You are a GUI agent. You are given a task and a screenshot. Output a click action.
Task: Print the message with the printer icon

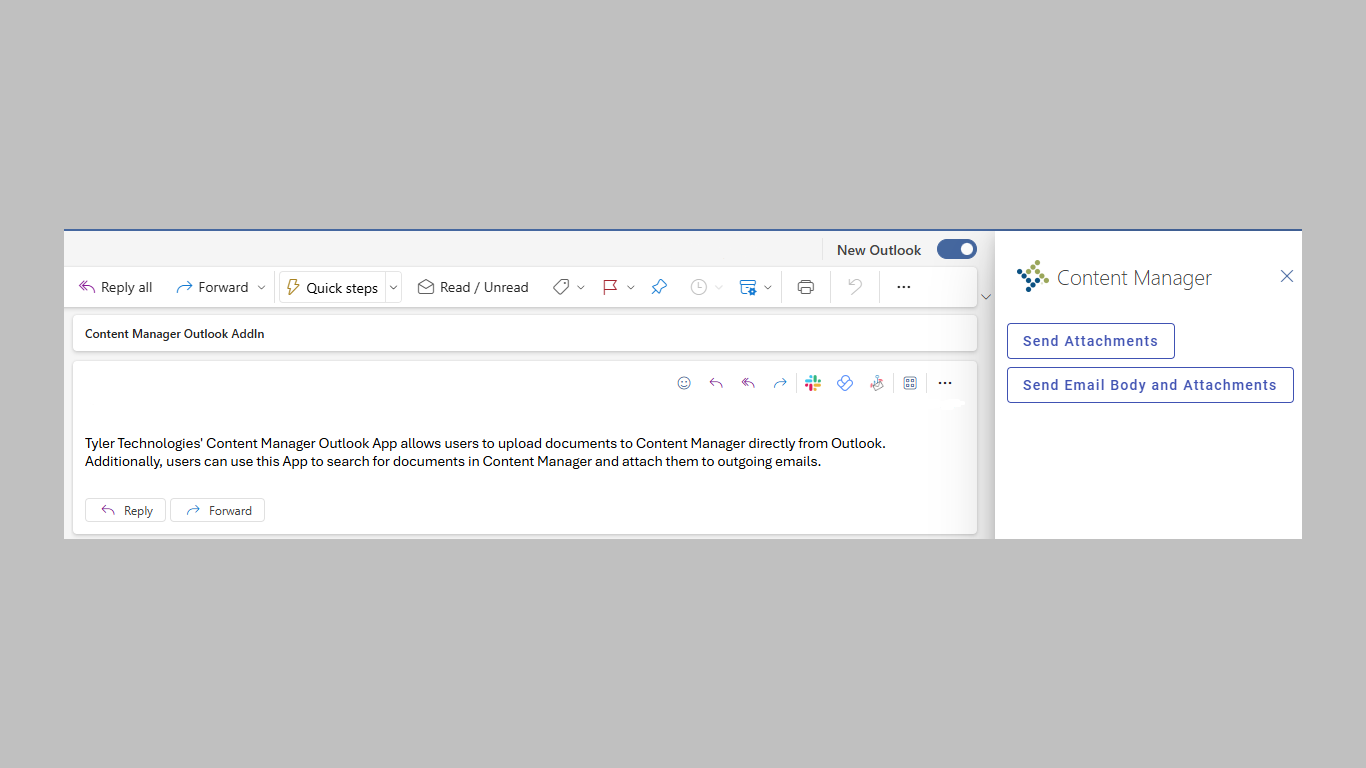806,287
